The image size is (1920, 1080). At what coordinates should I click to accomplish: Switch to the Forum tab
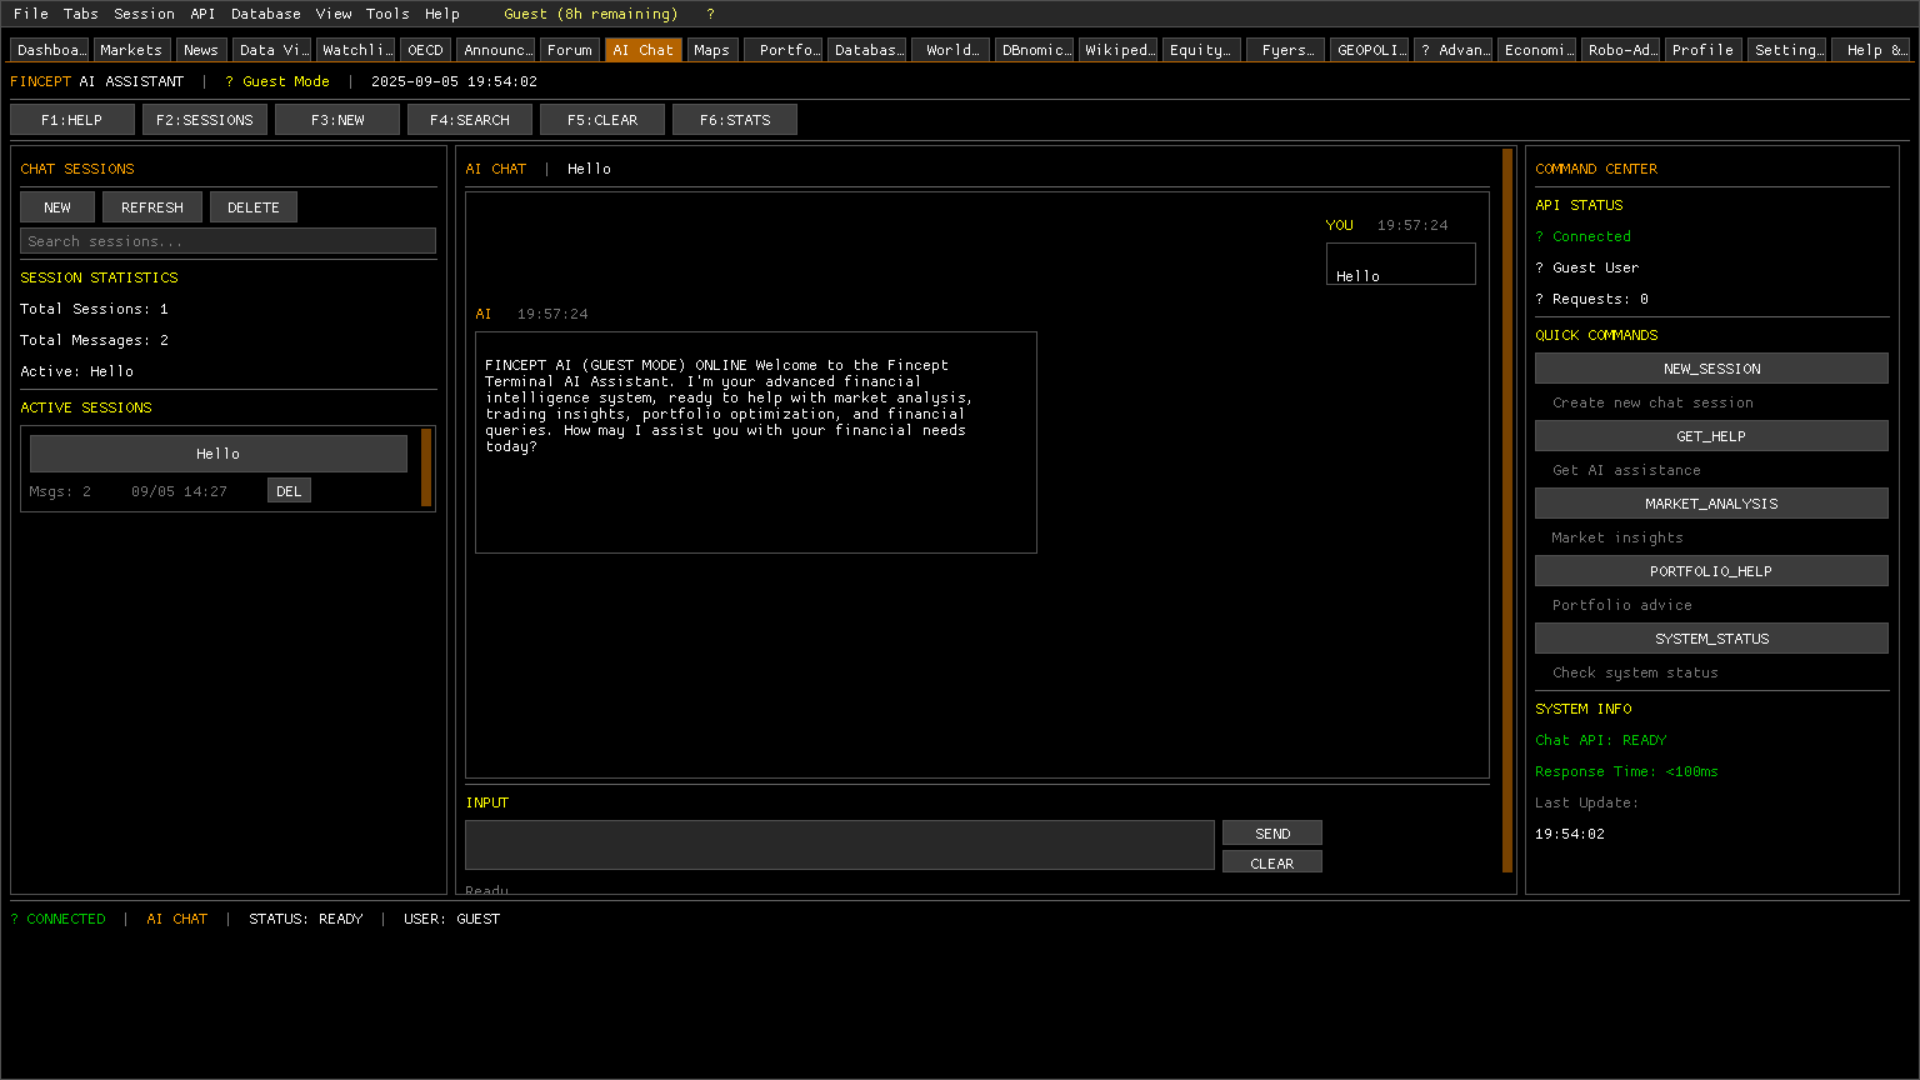click(569, 50)
